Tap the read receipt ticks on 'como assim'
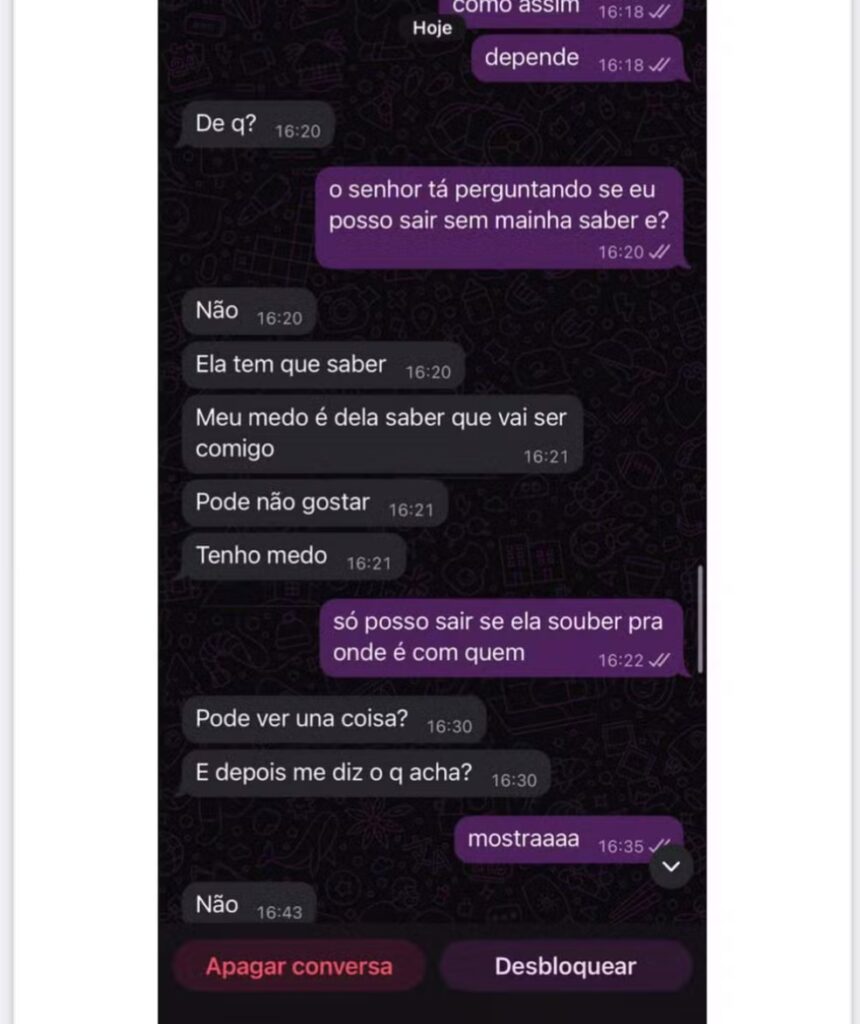 pos(660,11)
